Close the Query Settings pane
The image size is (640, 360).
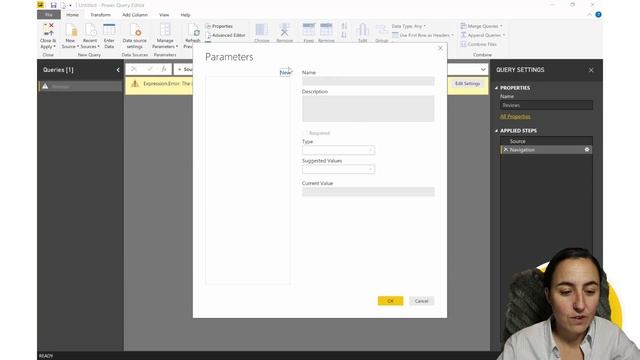(591, 70)
